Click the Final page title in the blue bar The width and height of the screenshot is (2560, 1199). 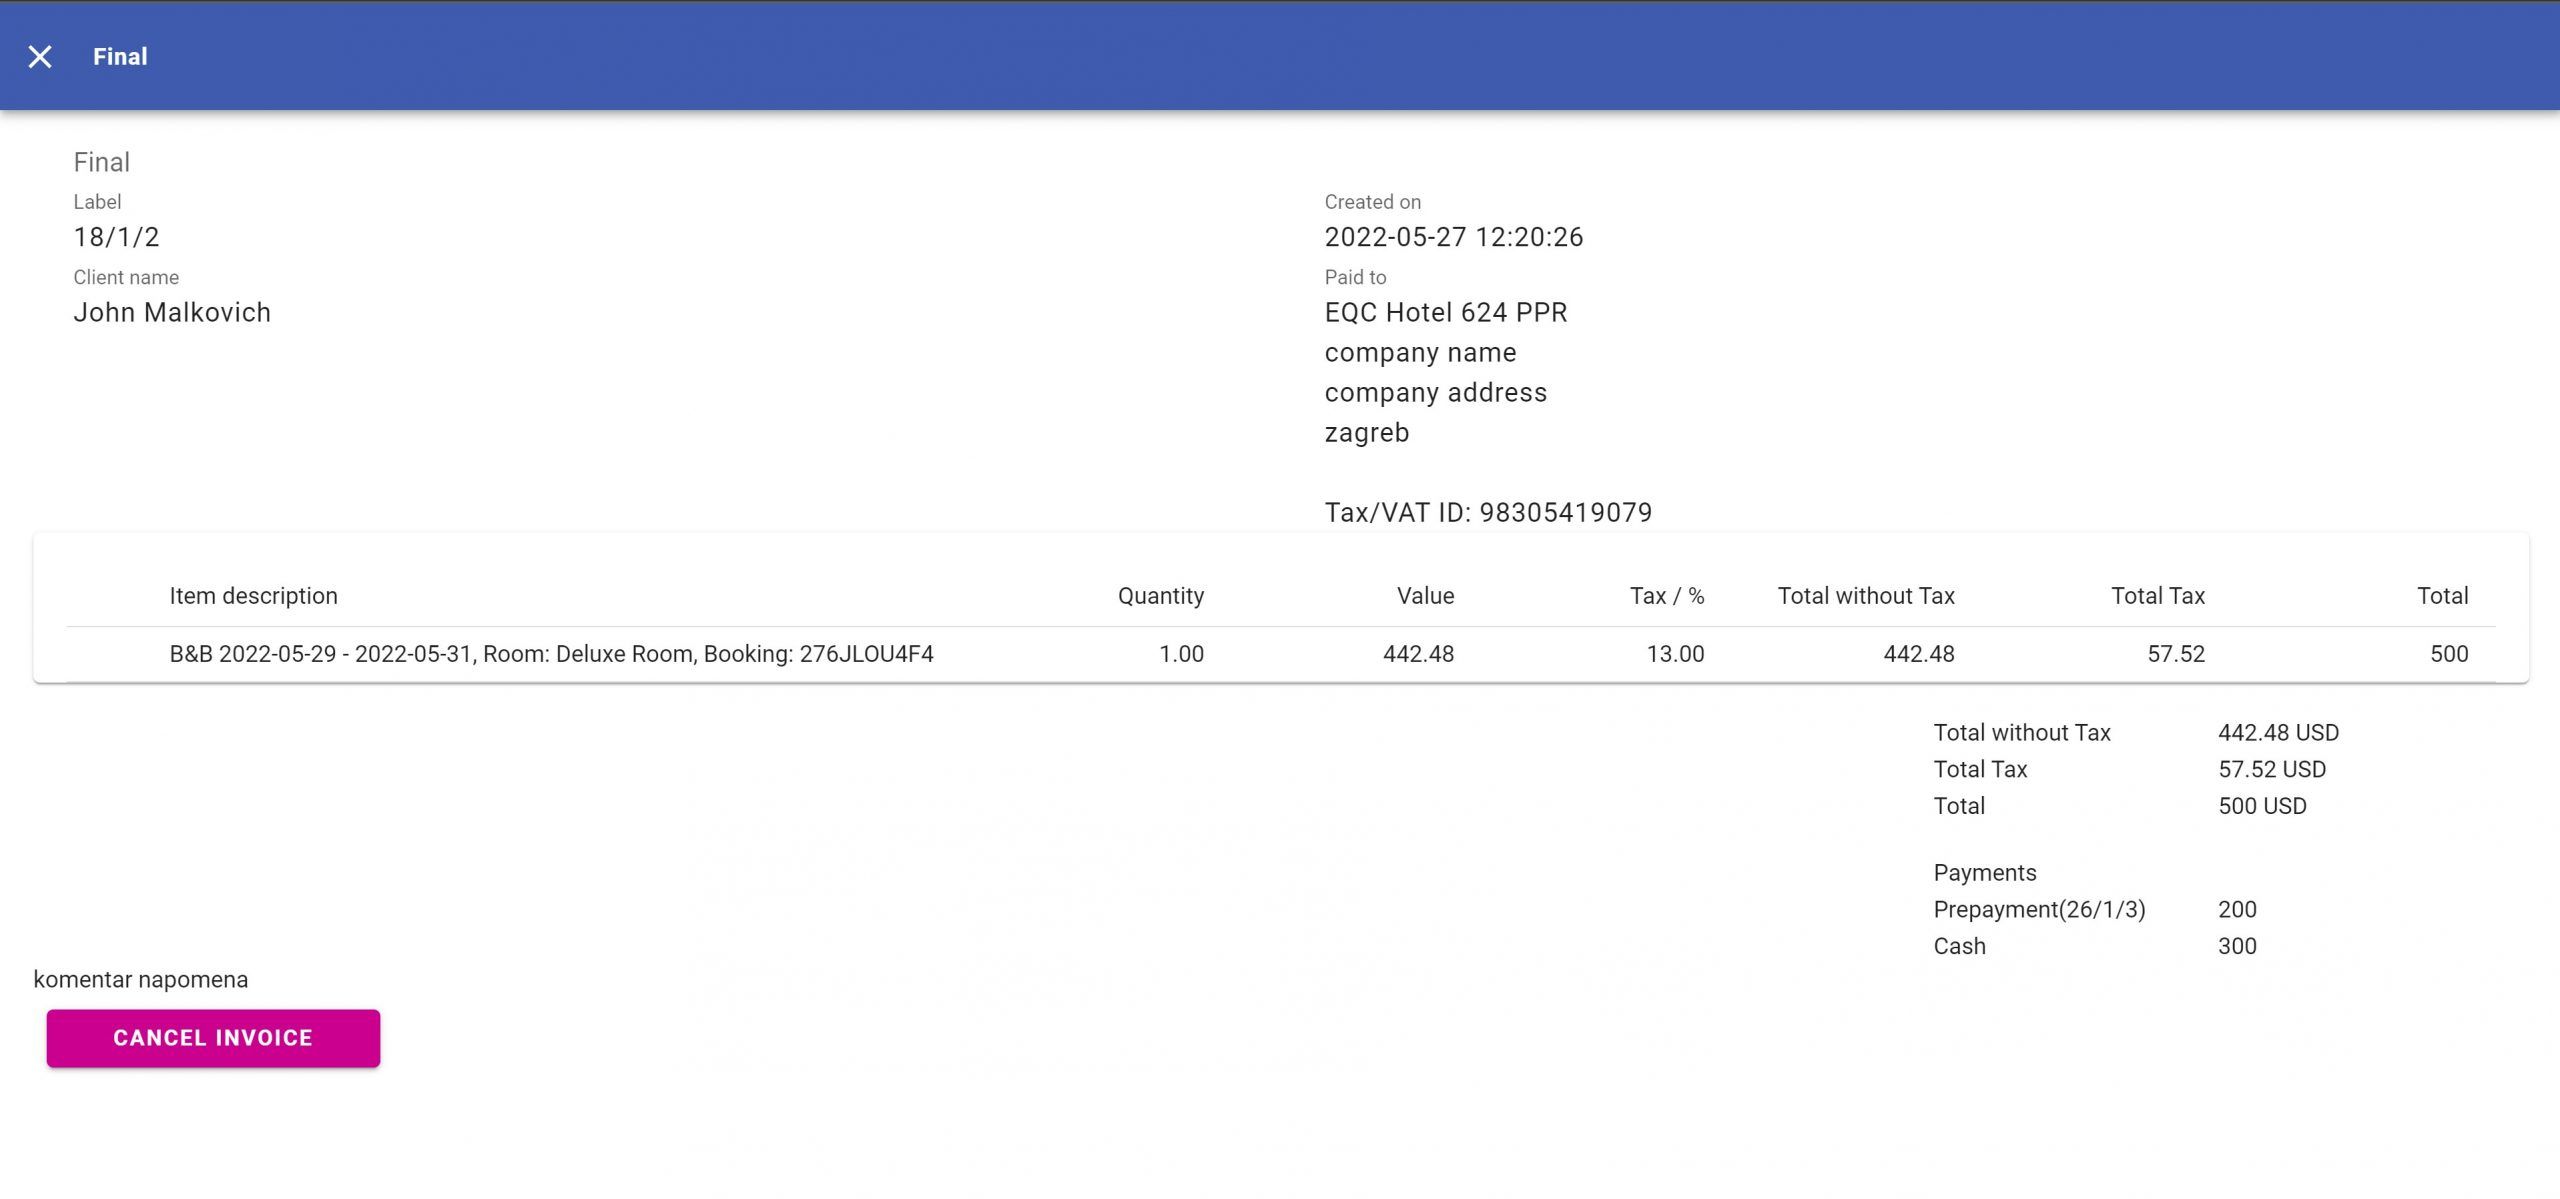(119, 55)
